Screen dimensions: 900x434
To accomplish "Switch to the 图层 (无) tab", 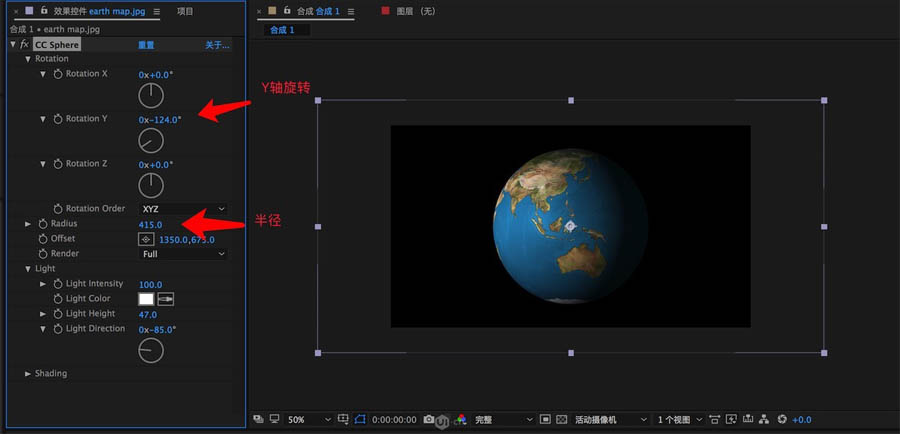I will [416, 11].
